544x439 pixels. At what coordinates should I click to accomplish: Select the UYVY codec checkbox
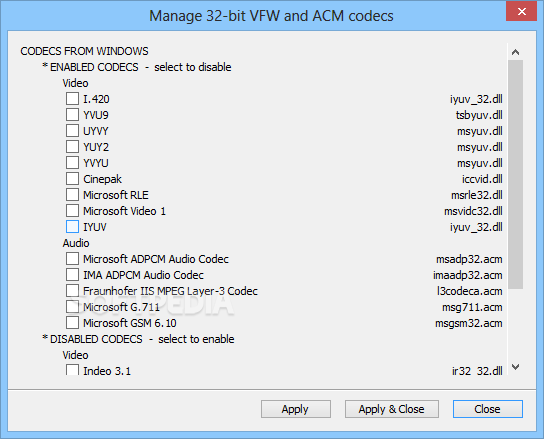(72, 131)
